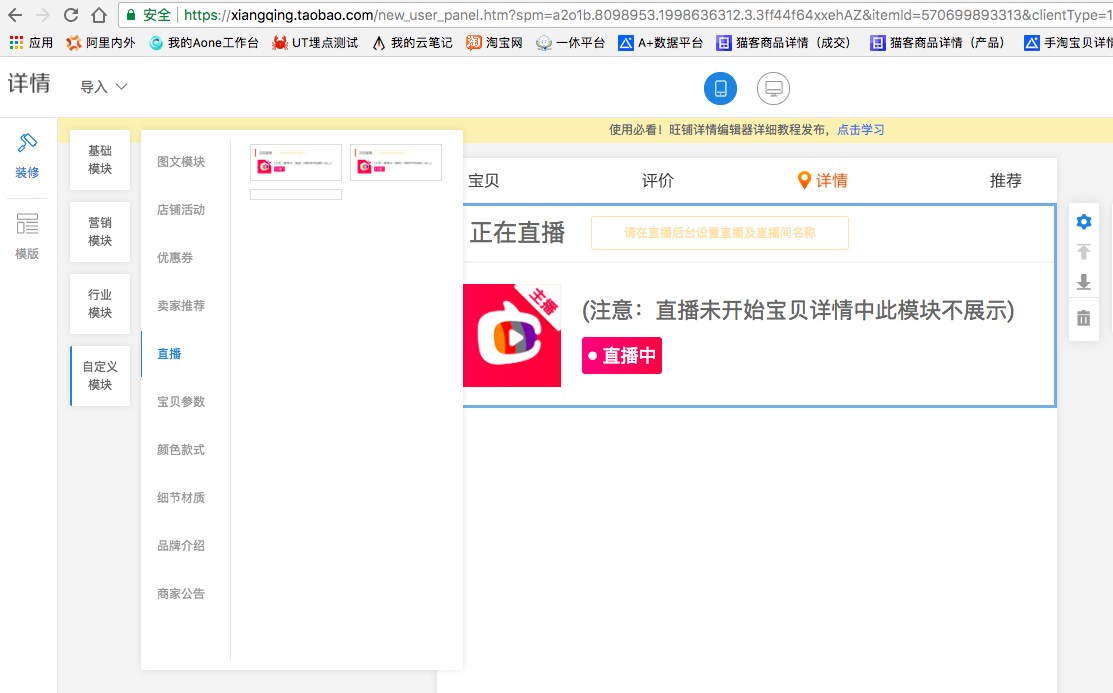Move module down with arrow icon
Image resolution: width=1113 pixels, height=693 pixels.
1083,283
